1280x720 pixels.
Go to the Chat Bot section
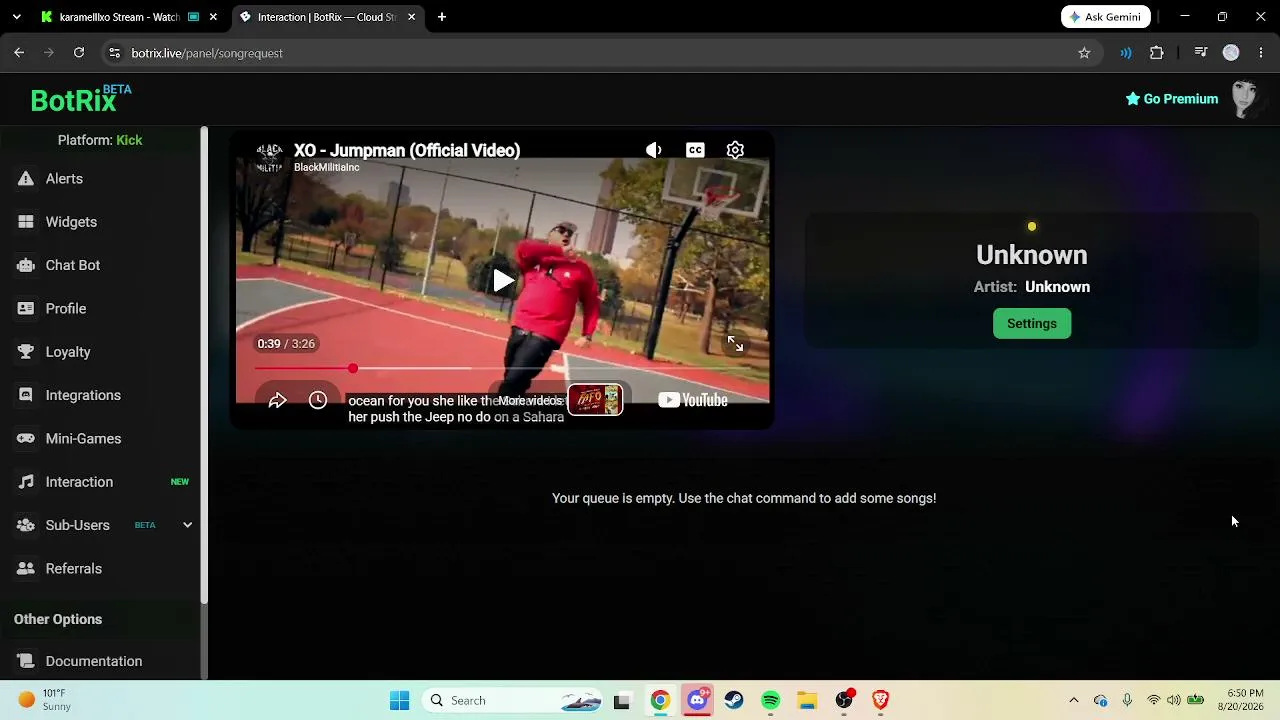73,265
